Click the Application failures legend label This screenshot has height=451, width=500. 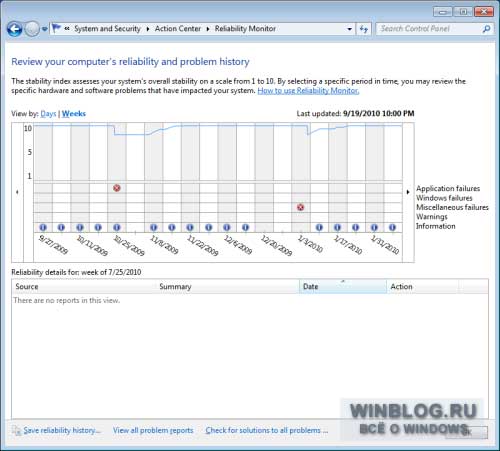pos(448,189)
